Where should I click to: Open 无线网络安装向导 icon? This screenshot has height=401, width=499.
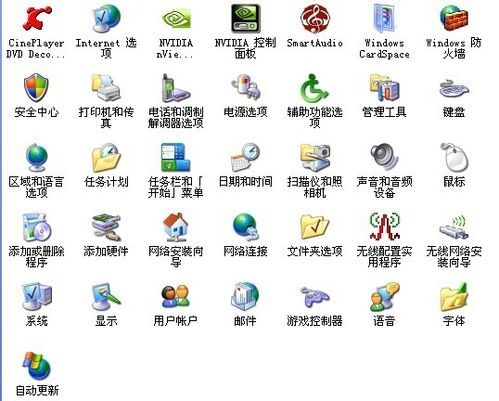coord(454,228)
